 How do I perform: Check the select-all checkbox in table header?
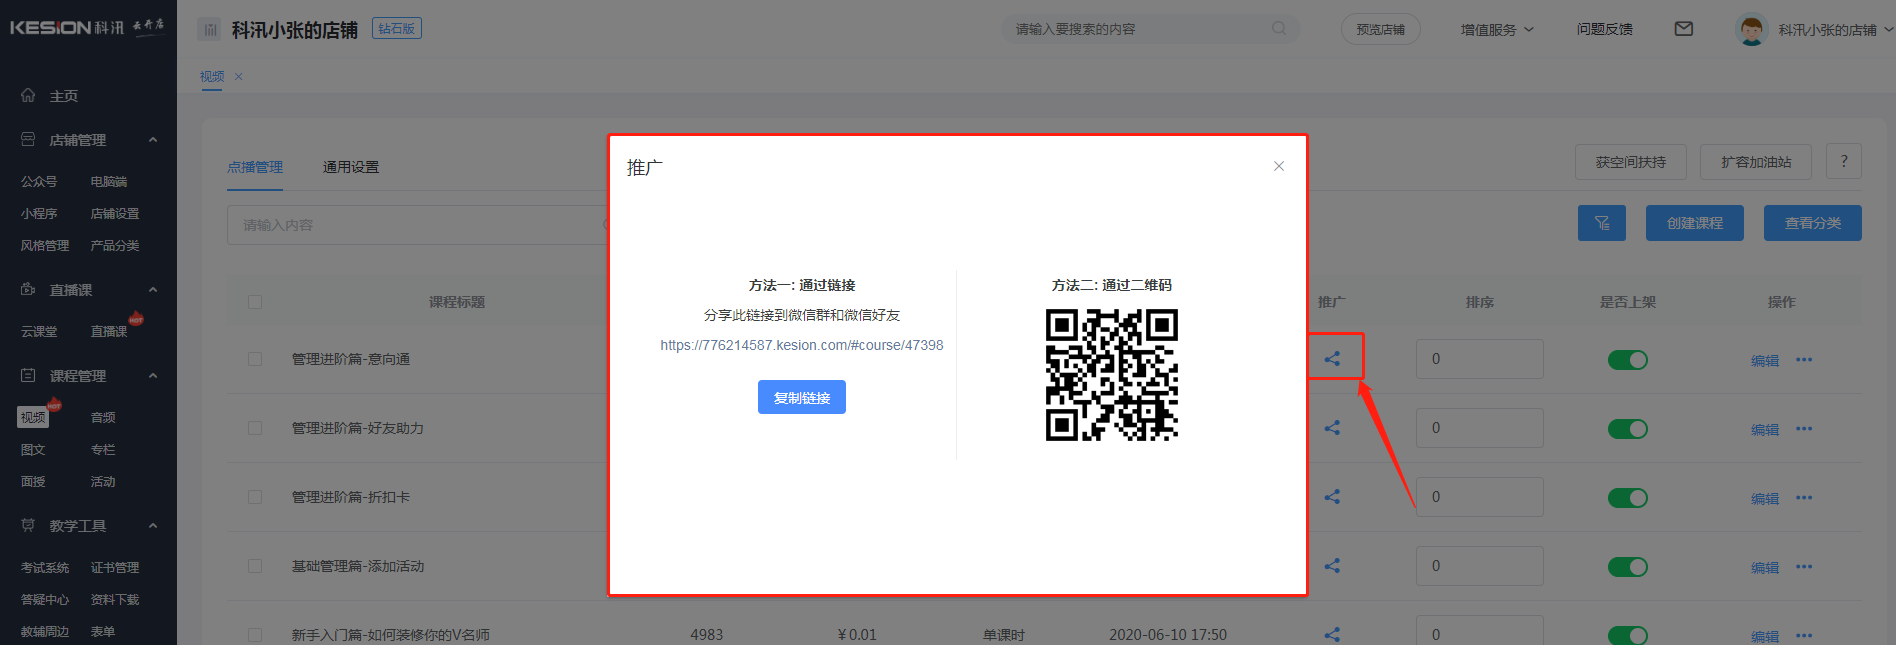pyautogui.click(x=255, y=302)
